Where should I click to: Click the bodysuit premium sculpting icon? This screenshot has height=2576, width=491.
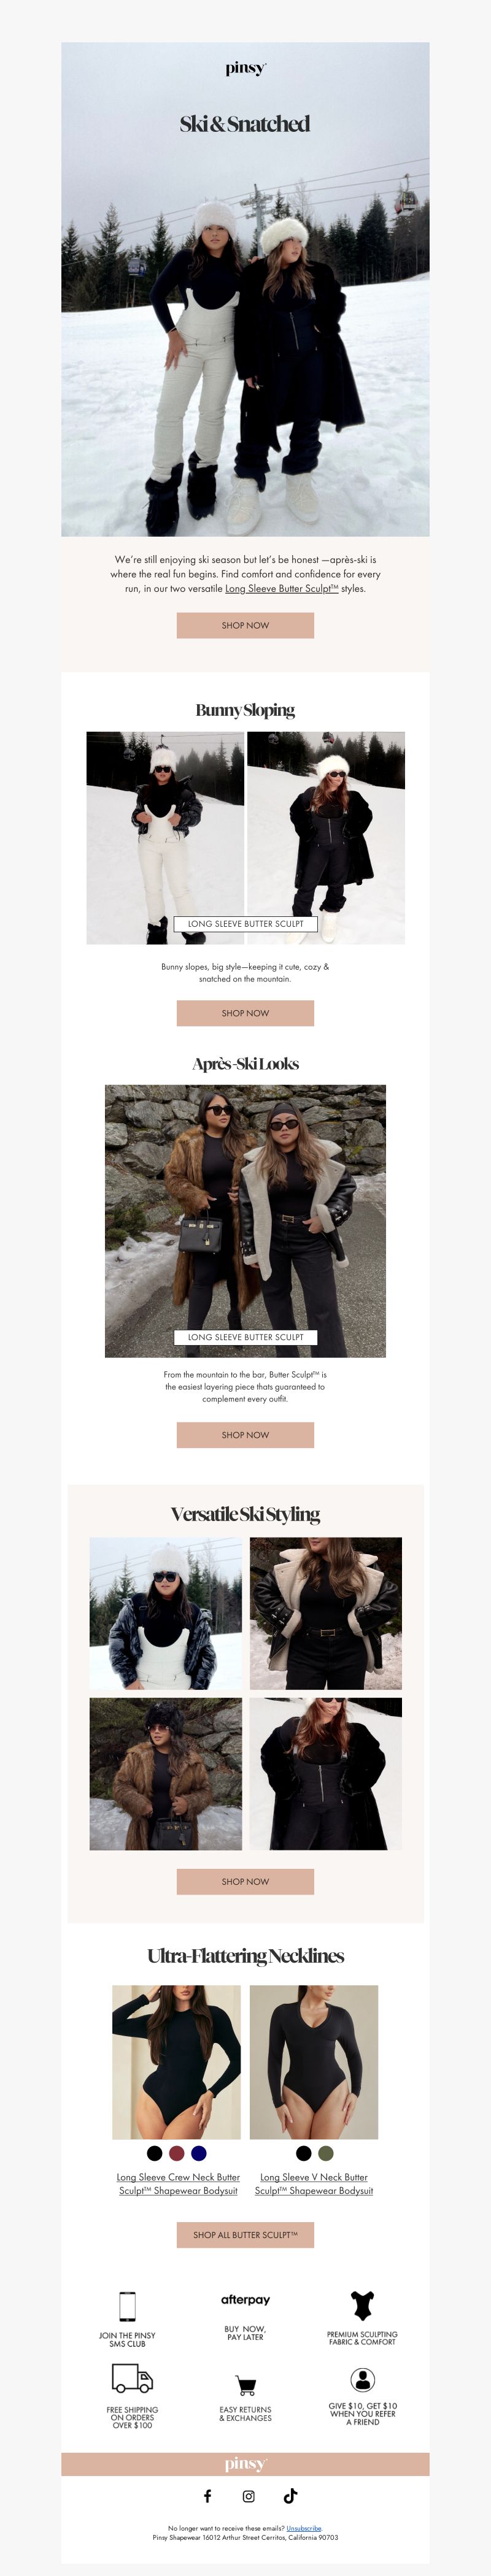coord(362,2305)
